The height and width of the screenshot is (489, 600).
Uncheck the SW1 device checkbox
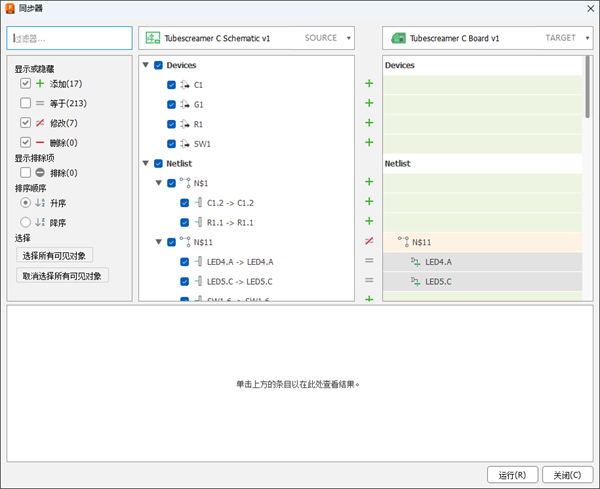click(171, 144)
